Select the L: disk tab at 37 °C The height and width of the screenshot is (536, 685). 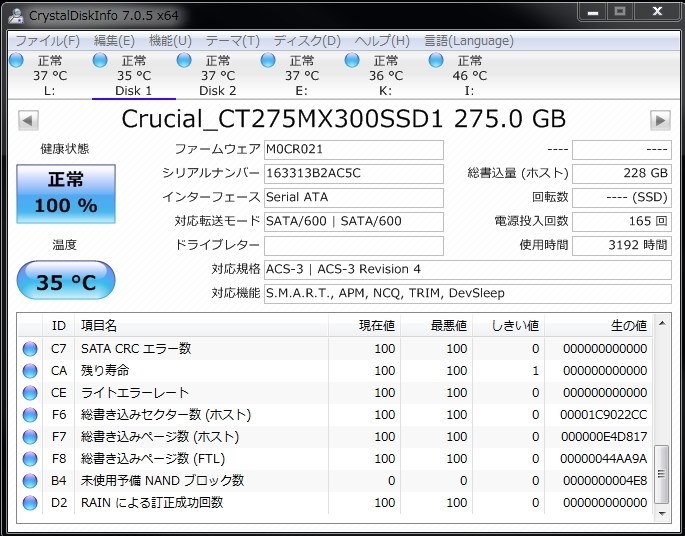coord(50,75)
